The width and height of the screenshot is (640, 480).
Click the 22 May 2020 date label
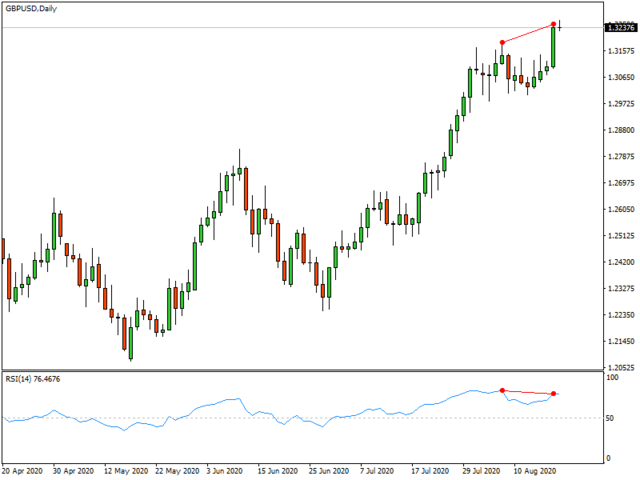(177, 471)
